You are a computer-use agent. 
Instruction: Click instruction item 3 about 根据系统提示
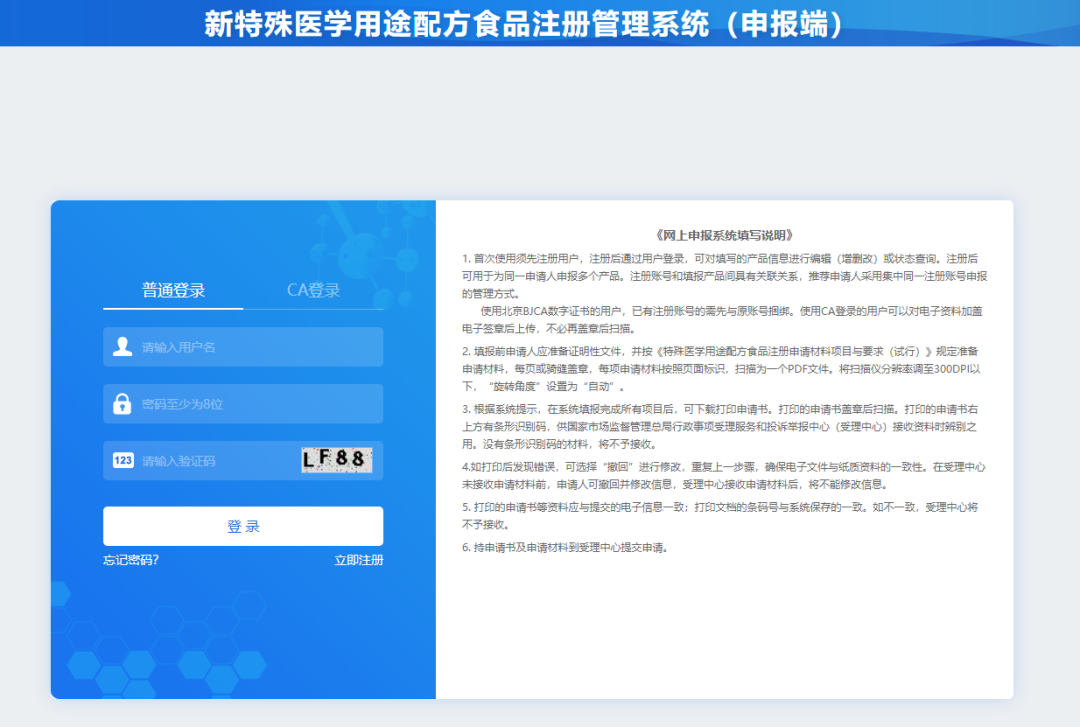coord(724,427)
